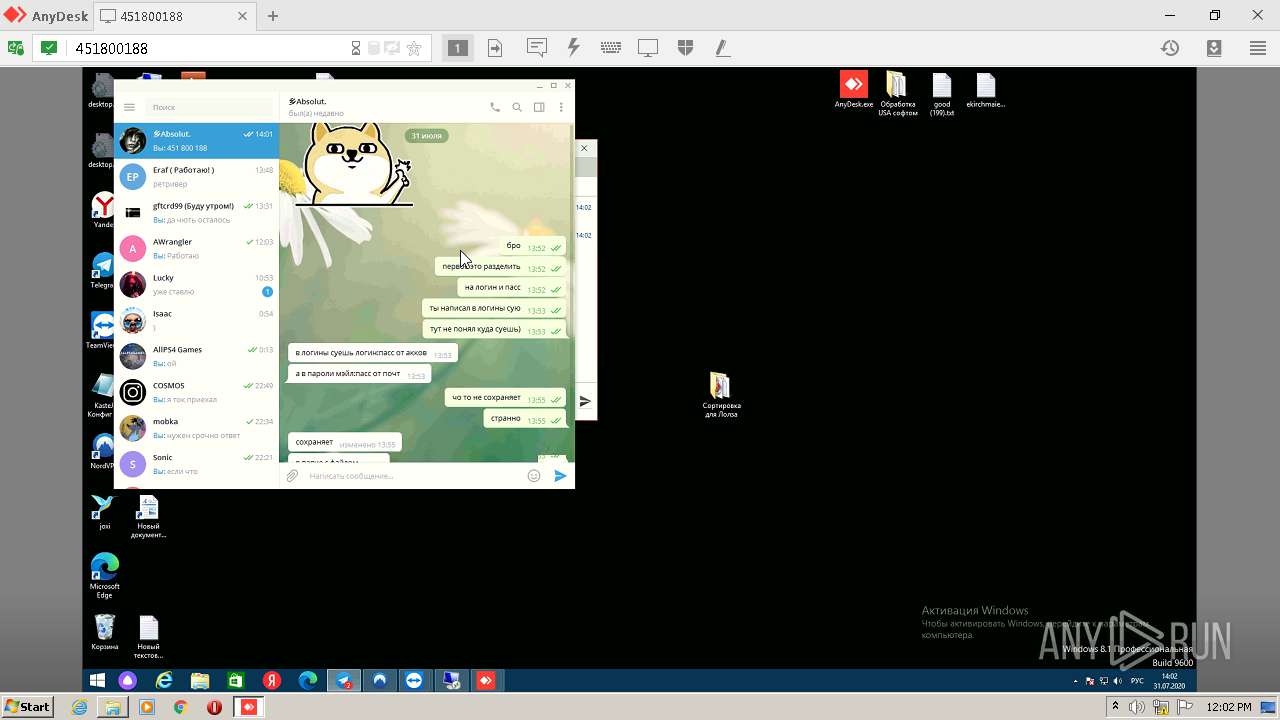Open the 'Новый текстов...' desktop file
The width and height of the screenshot is (1280, 720).
pyautogui.click(x=148, y=636)
